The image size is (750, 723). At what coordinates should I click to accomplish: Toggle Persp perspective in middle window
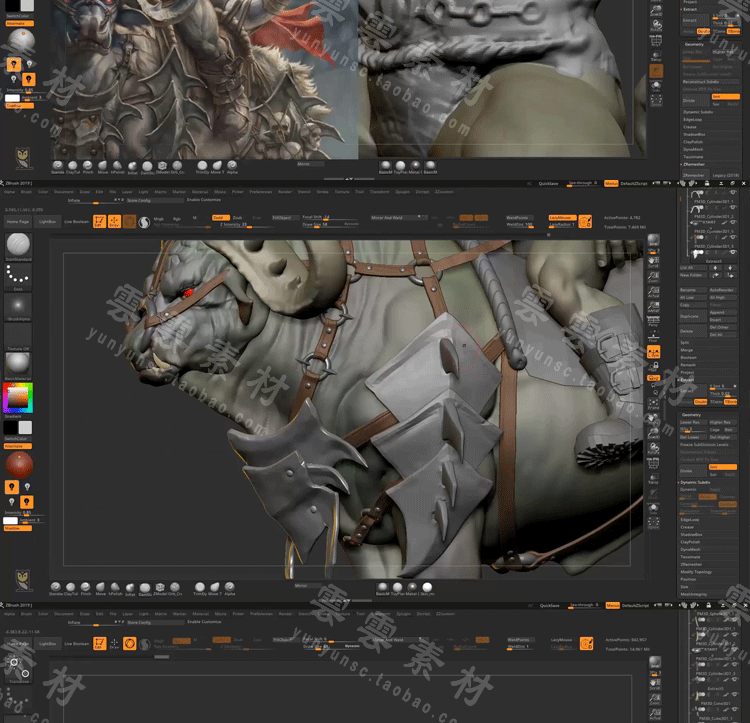pos(653,322)
